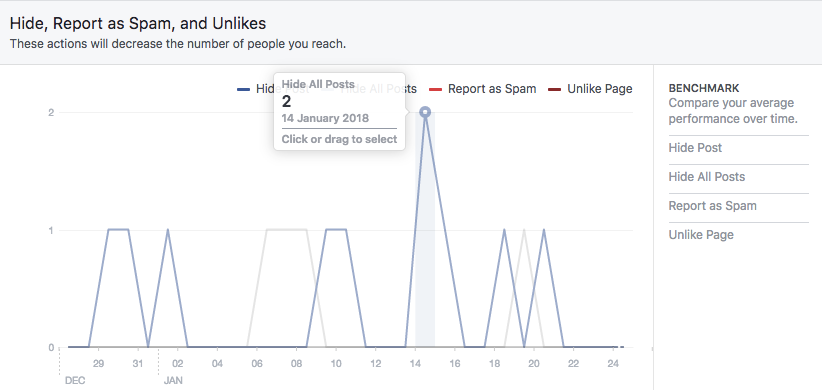Click the red Report as Spam swatch
This screenshot has height=390, width=822.
click(x=436, y=89)
